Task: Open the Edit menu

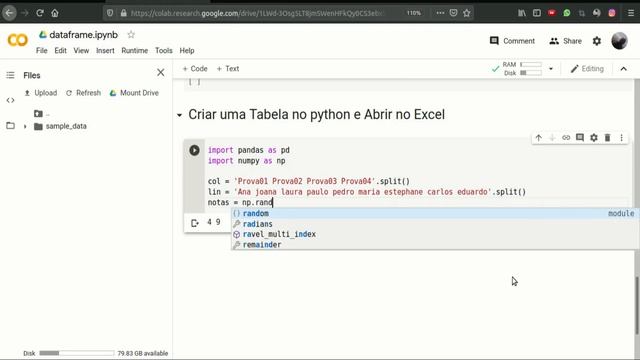Action: 60,51
